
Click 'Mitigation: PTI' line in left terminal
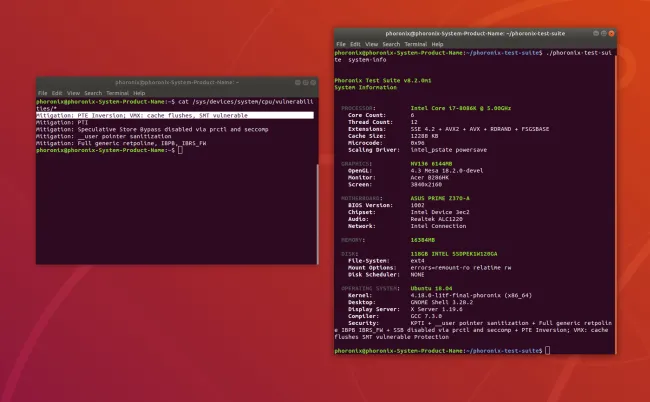pos(62,123)
